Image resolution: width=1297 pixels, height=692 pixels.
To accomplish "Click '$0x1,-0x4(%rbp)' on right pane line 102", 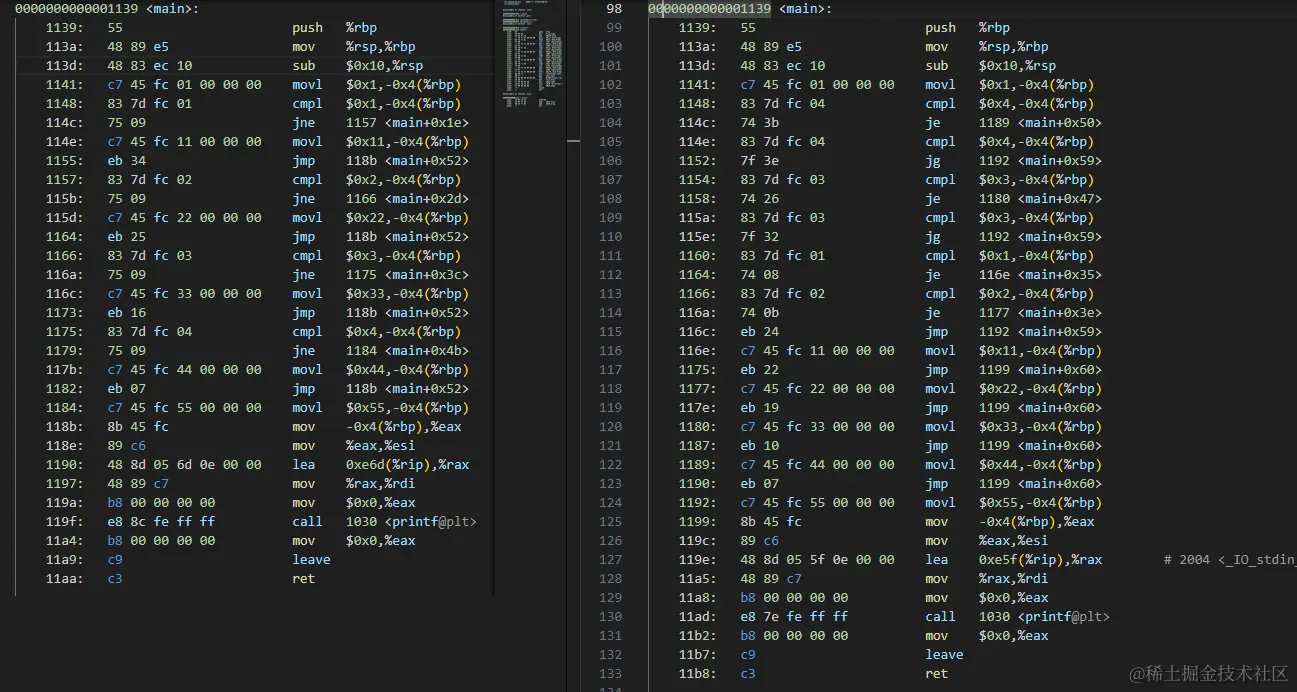I will [x=1037, y=85].
